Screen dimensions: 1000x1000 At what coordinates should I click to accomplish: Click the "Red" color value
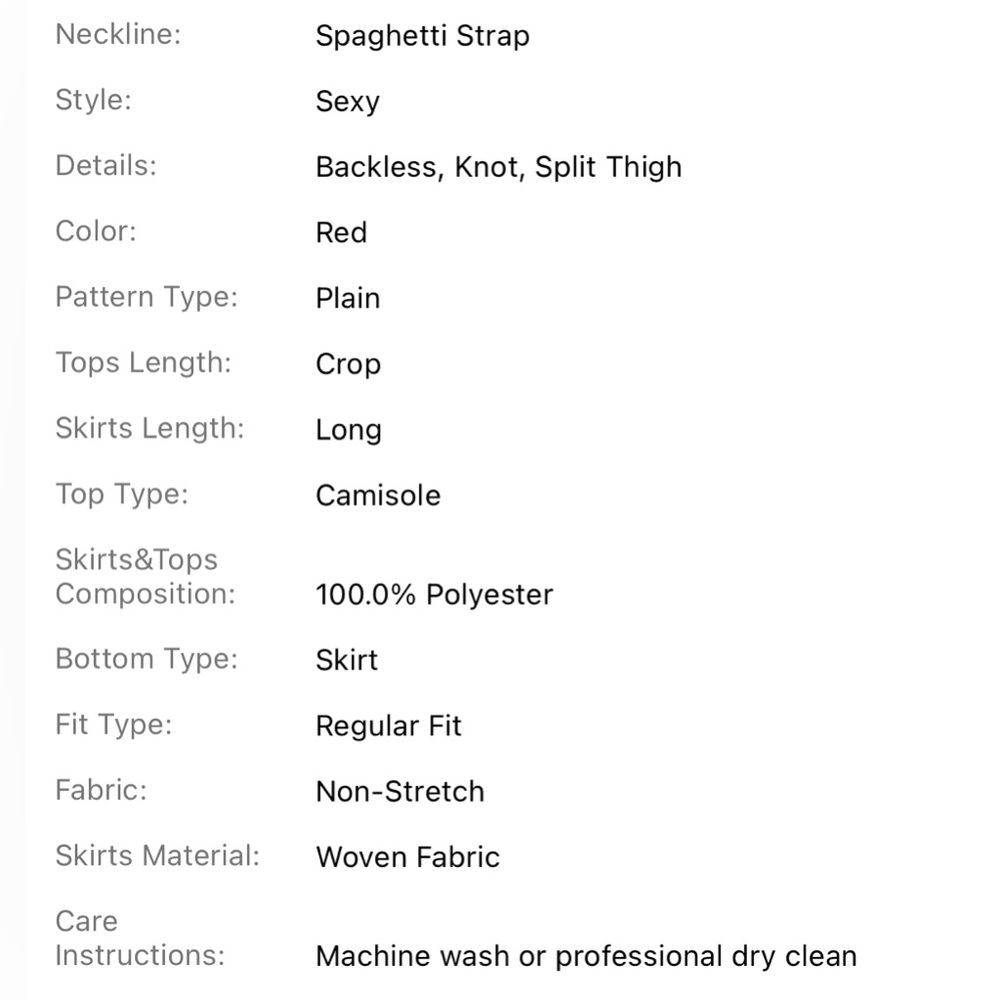point(341,233)
